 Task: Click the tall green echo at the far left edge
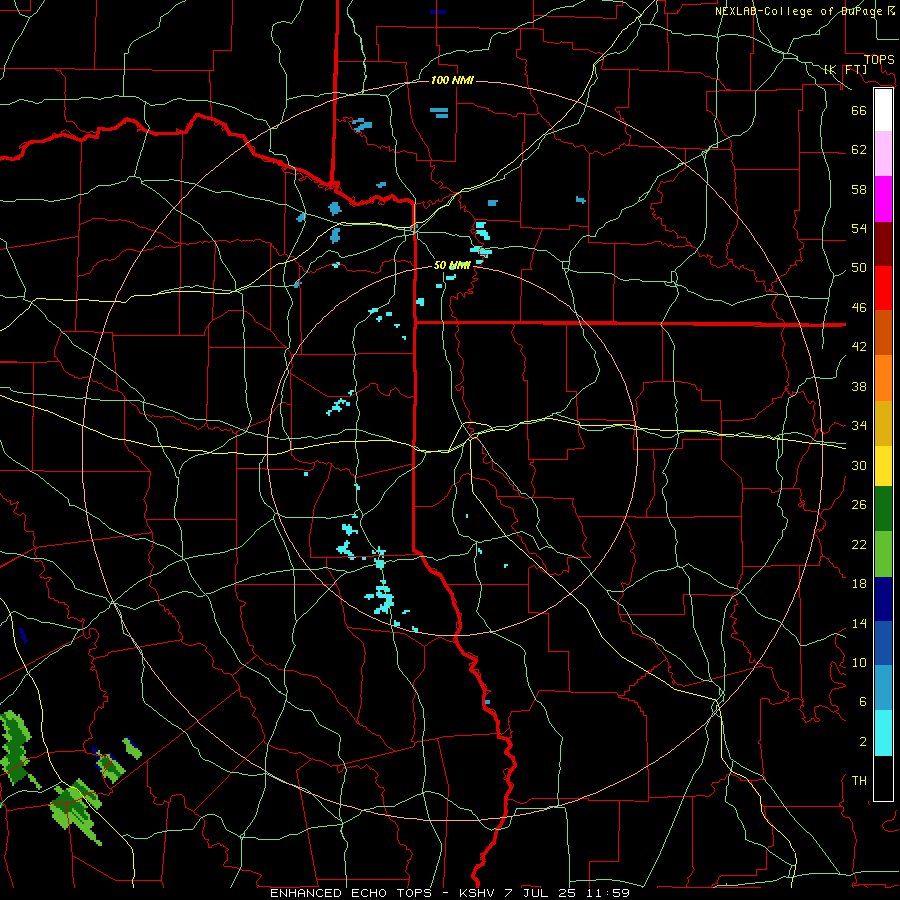[15, 746]
